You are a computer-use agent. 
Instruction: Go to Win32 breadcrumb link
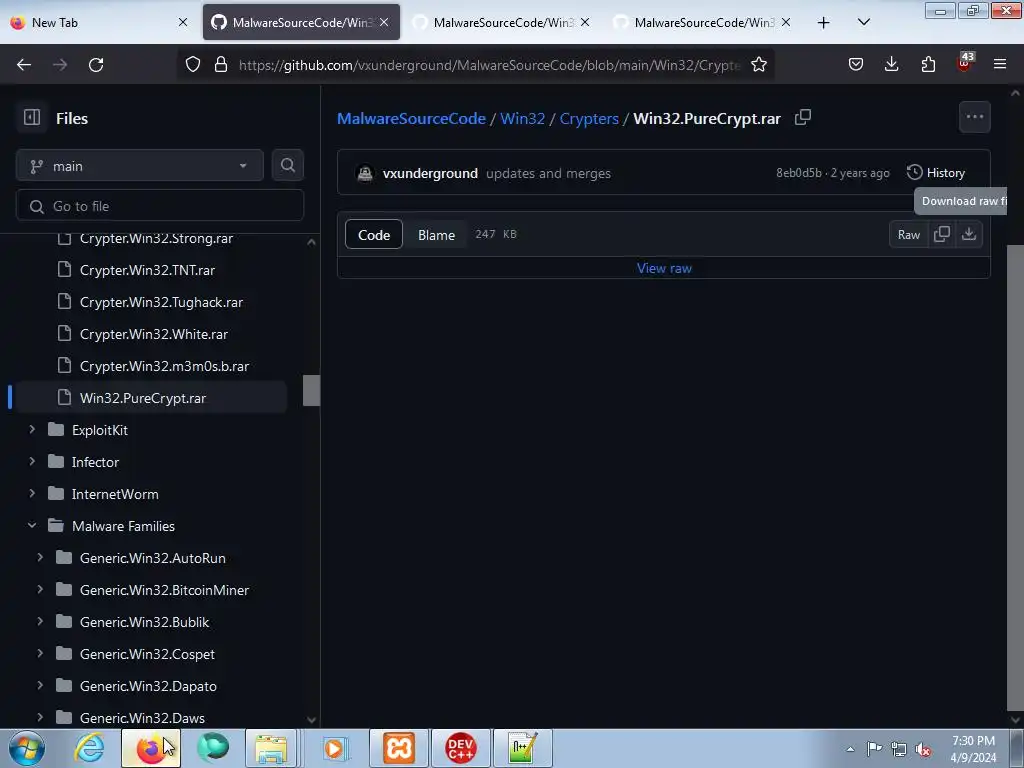[x=522, y=118]
